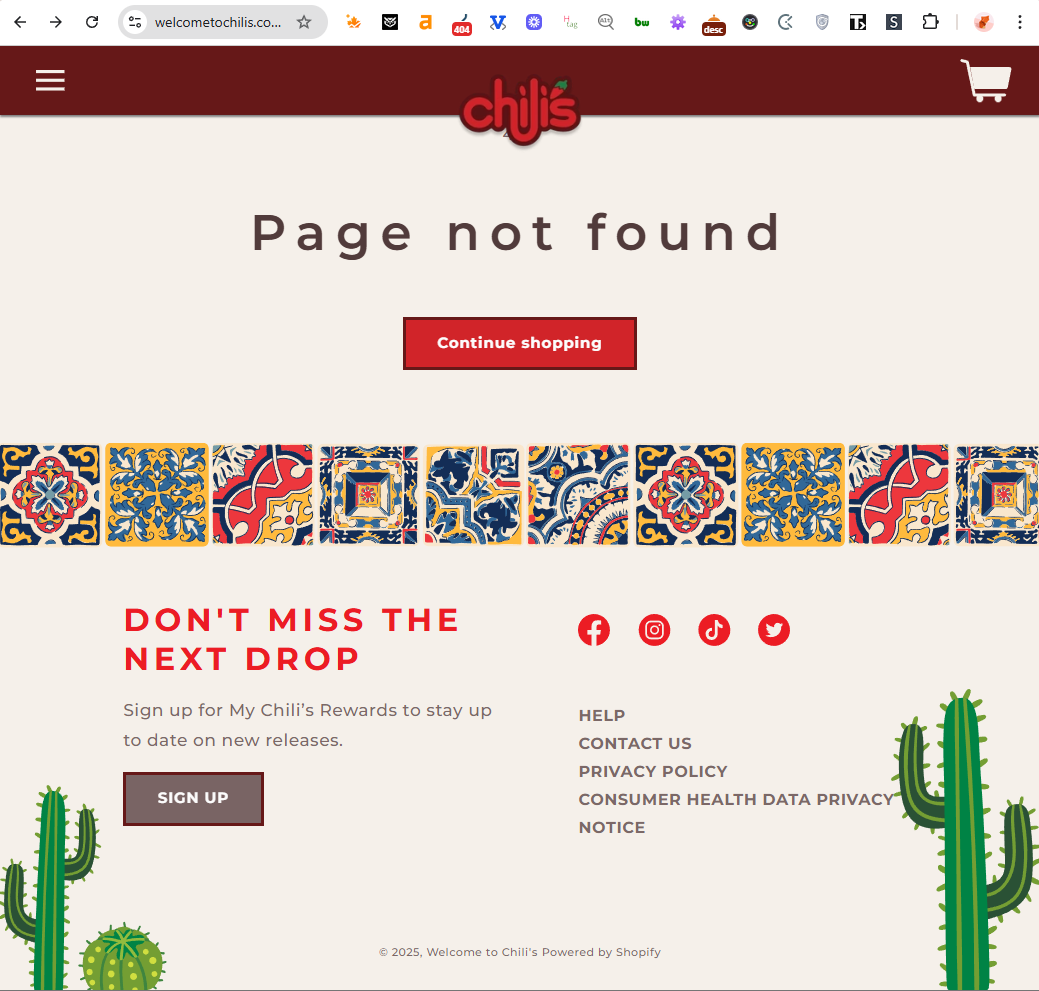Viewport: 1039px width, 991px height.
Task: Open the PRIVACY POLICY link
Action: coord(653,771)
